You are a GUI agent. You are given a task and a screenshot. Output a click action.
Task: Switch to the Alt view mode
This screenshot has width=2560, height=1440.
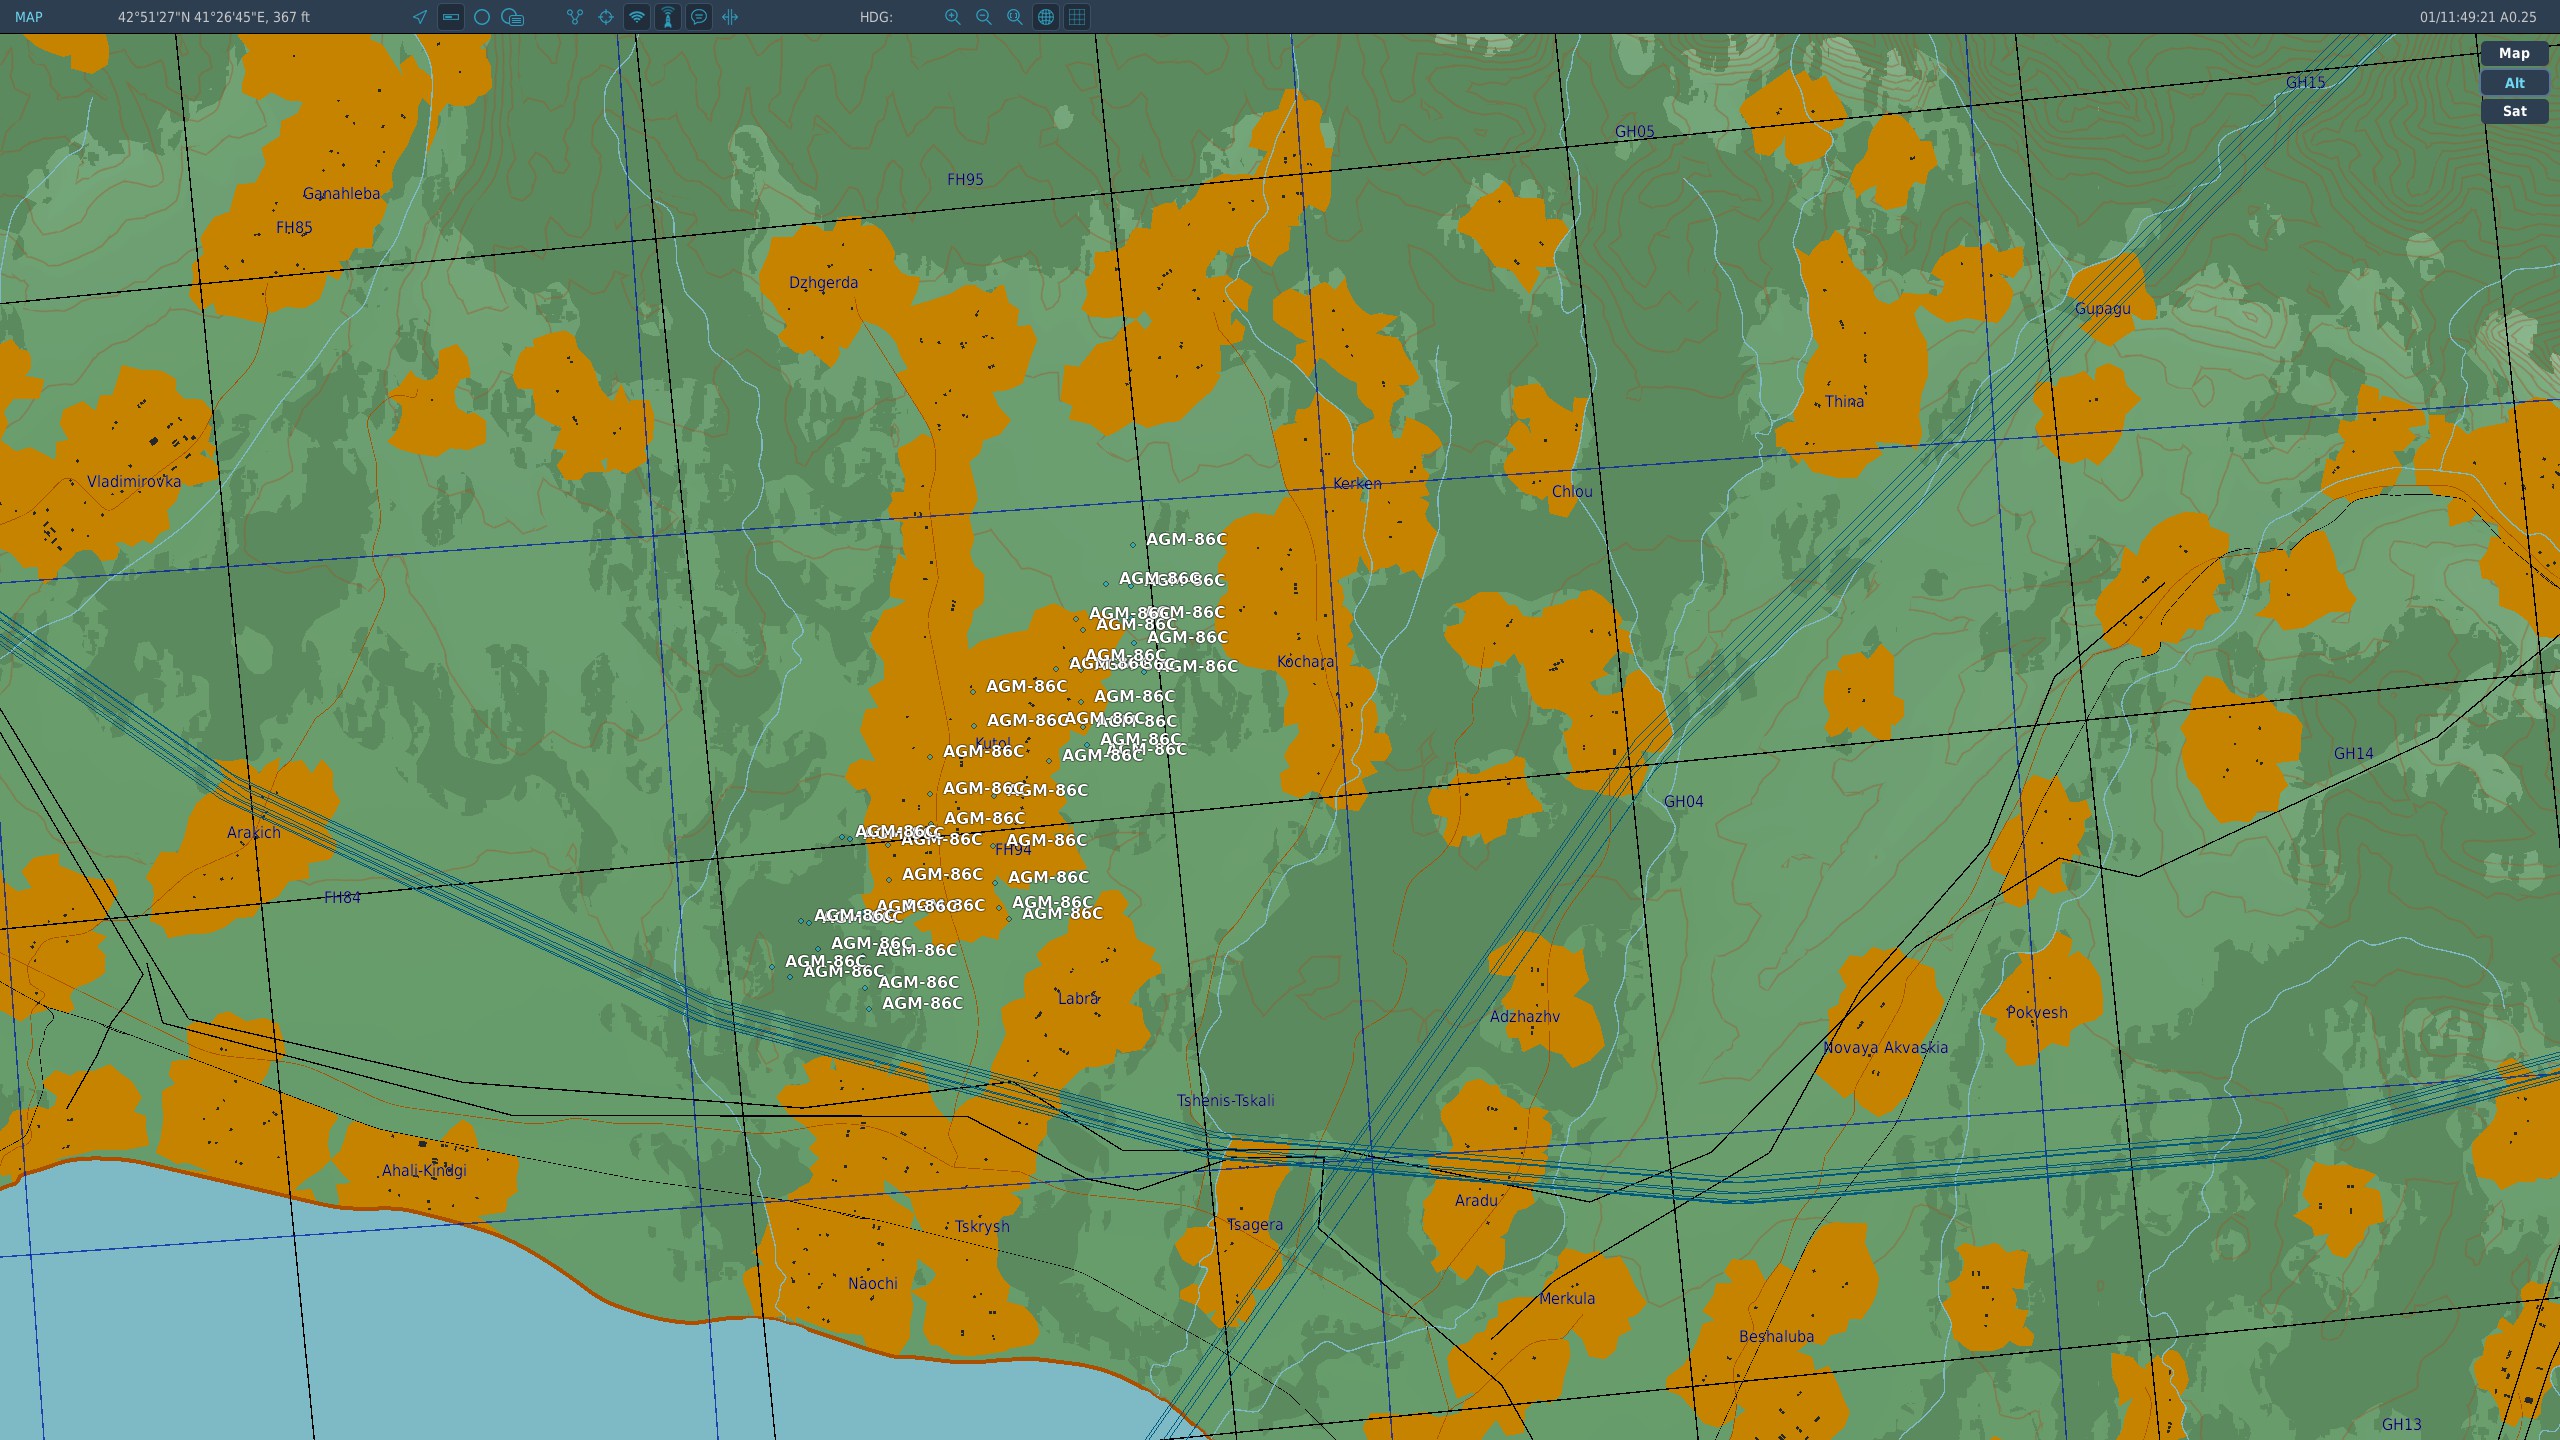tap(2514, 83)
